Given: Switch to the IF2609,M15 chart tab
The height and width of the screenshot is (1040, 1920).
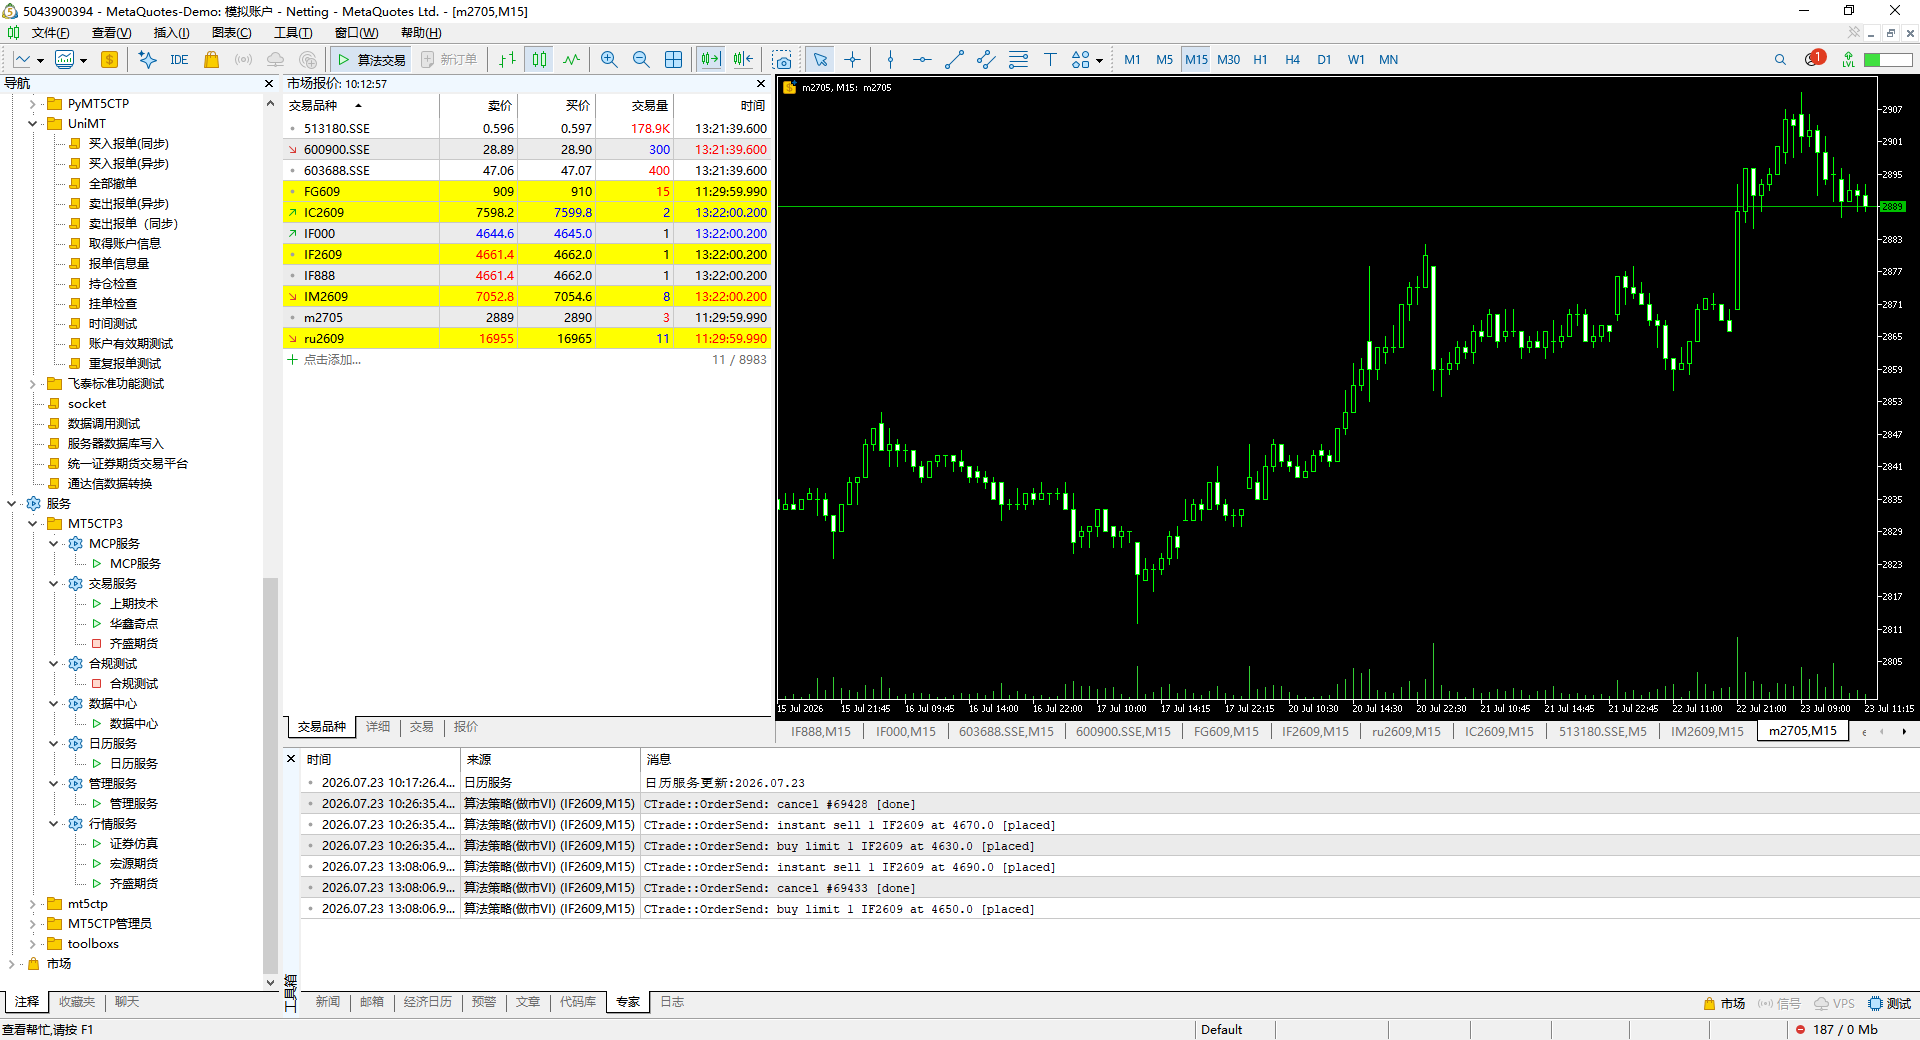Looking at the screenshot, I should coord(1315,732).
